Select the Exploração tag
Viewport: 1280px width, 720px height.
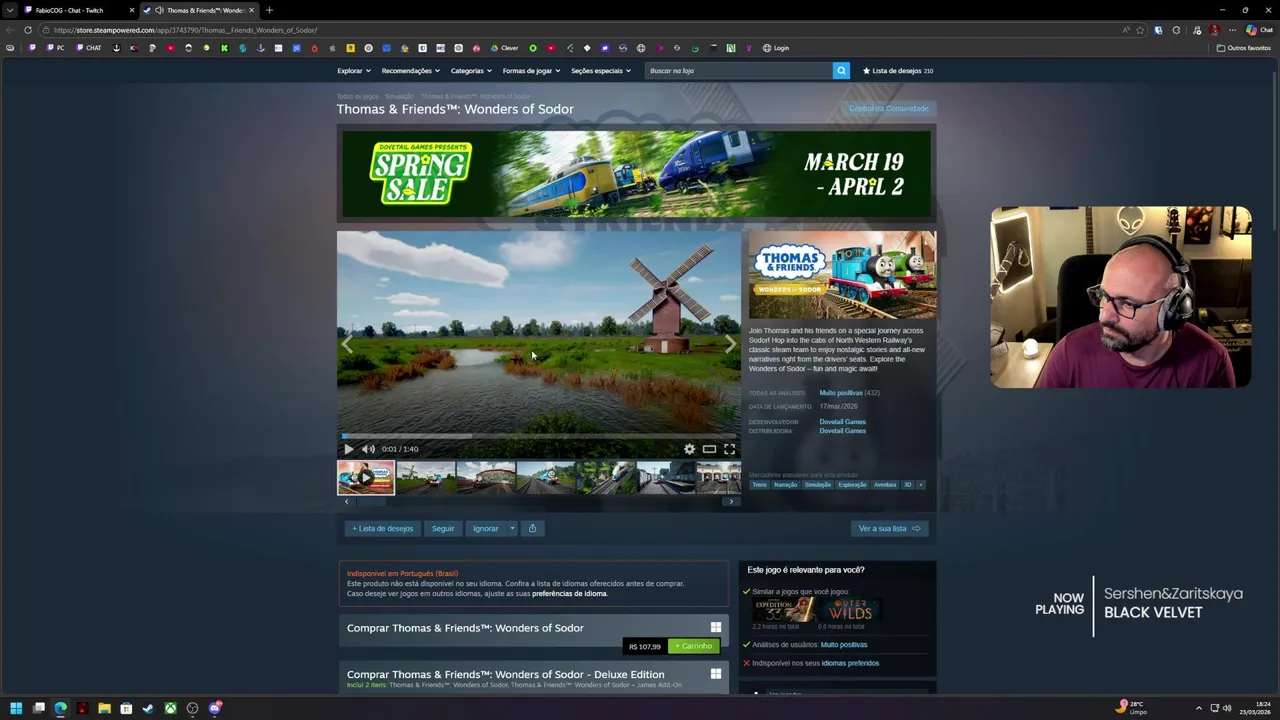852,485
